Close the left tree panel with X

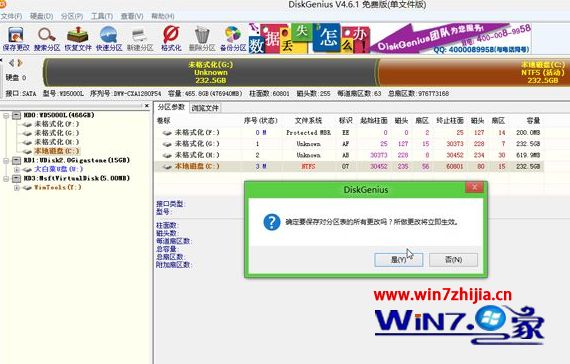(x=147, y=106)
